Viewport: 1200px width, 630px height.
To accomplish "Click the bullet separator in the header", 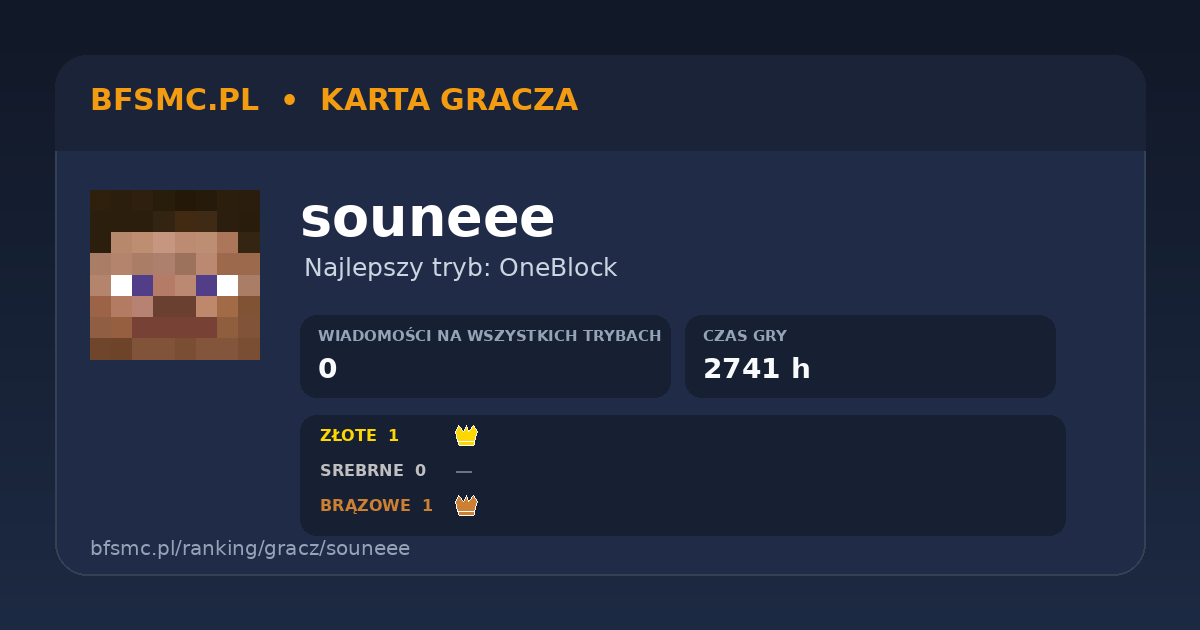I will 289,100.
